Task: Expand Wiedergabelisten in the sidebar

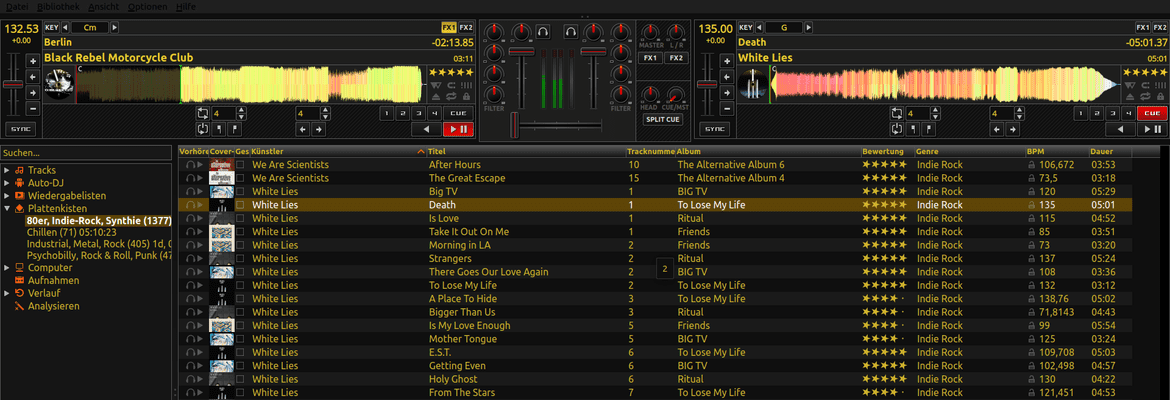Action: coord(7,196)
